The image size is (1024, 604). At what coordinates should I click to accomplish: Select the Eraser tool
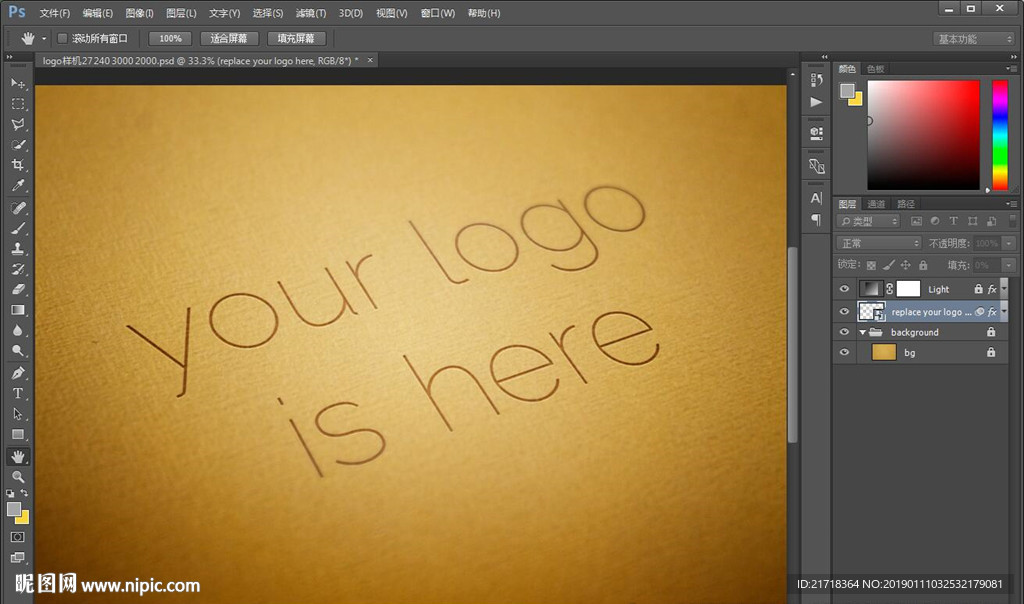point(18,289)
